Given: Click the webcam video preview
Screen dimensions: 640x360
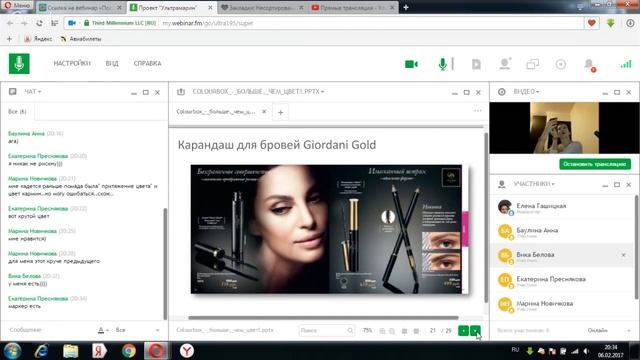Looking at the screenshot, I should click(x=564, y=128).
